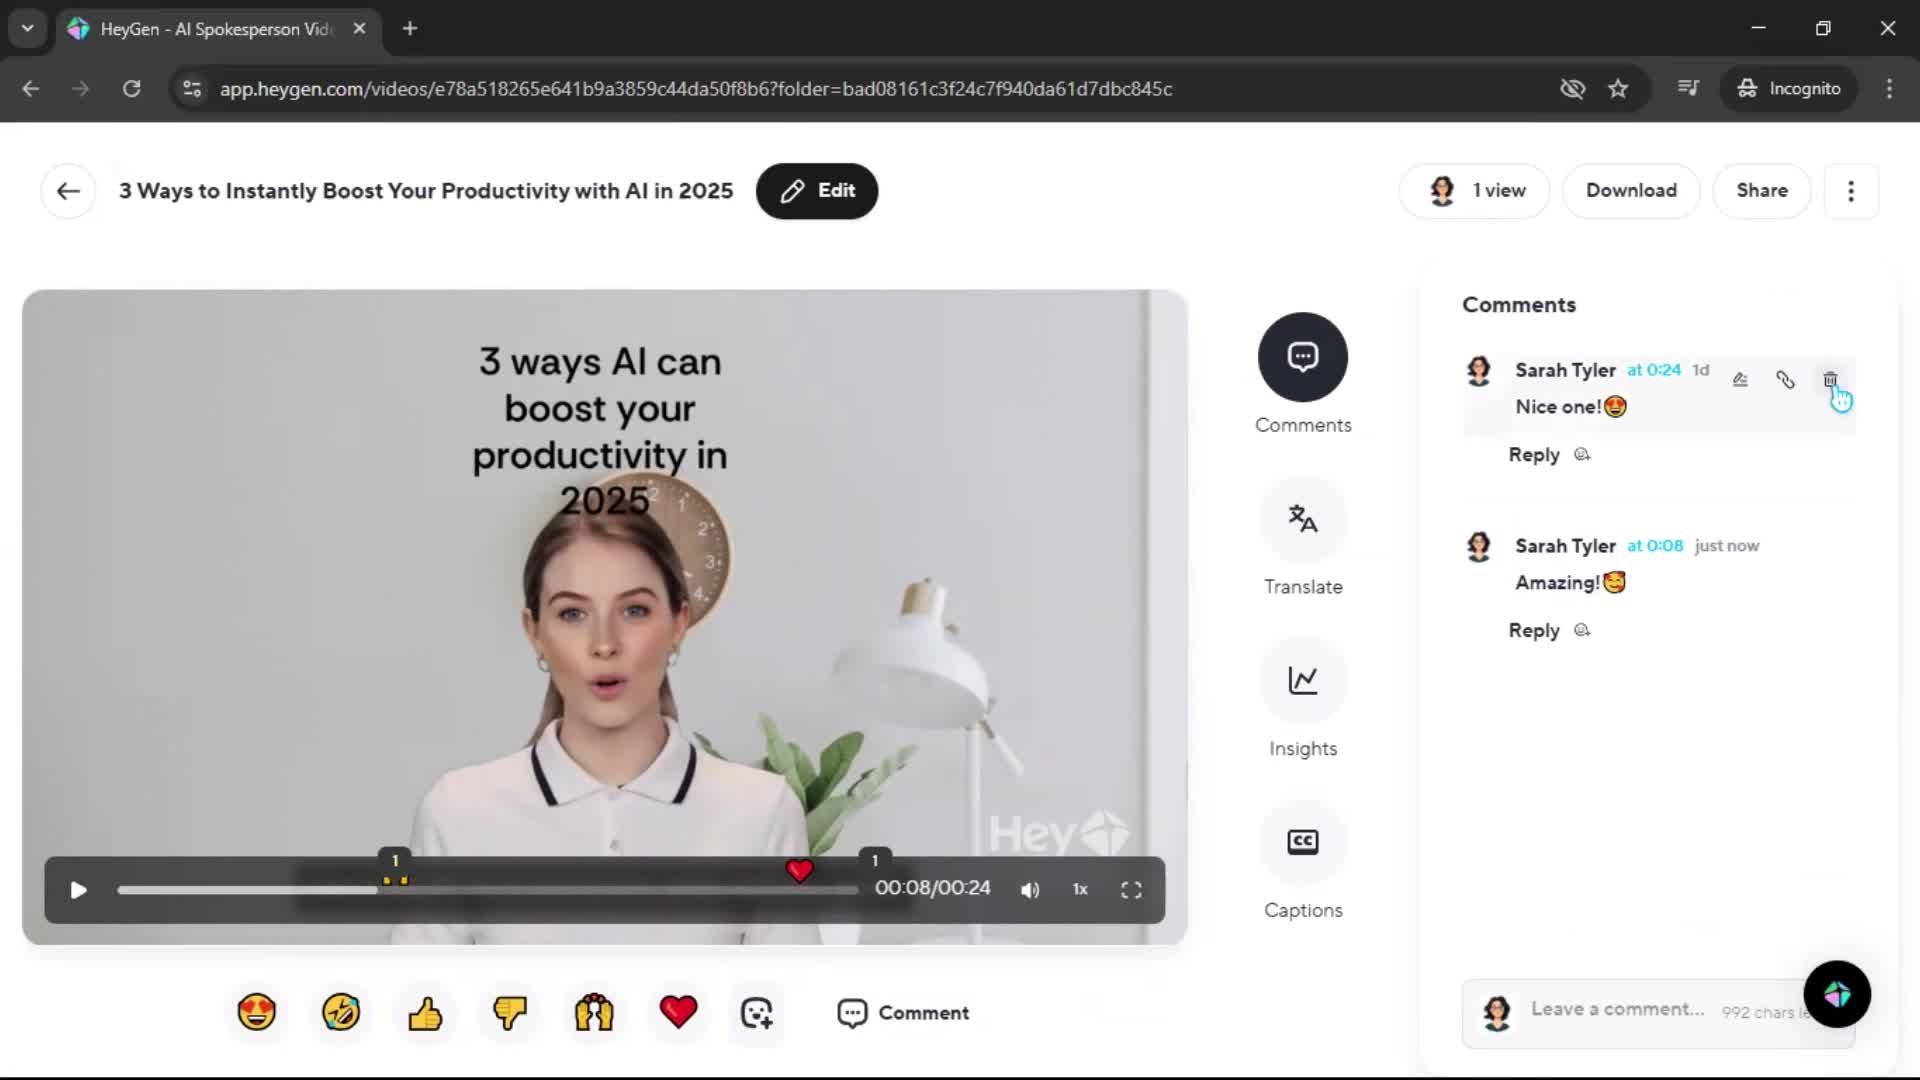Edit the 'Nice one!' comment with pencil icon

click(1740, 380)
